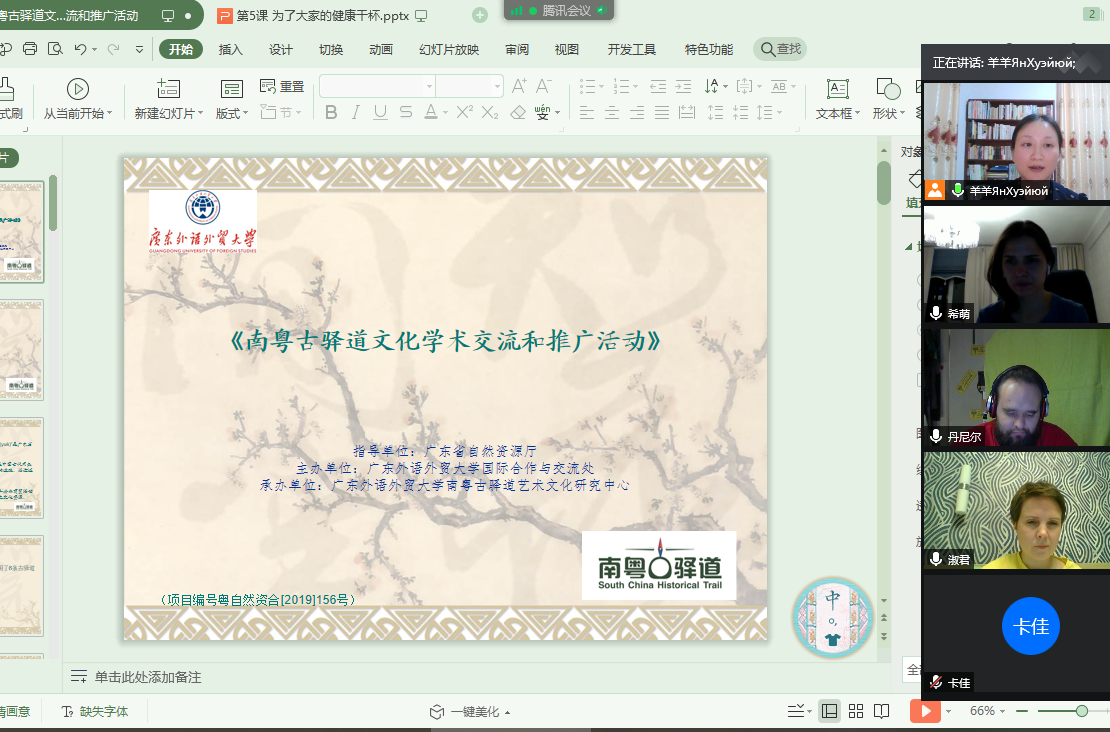Screen dimensions: 1110x732
Task: Switch to slide sorter view icon
Action: pos(855,710)
